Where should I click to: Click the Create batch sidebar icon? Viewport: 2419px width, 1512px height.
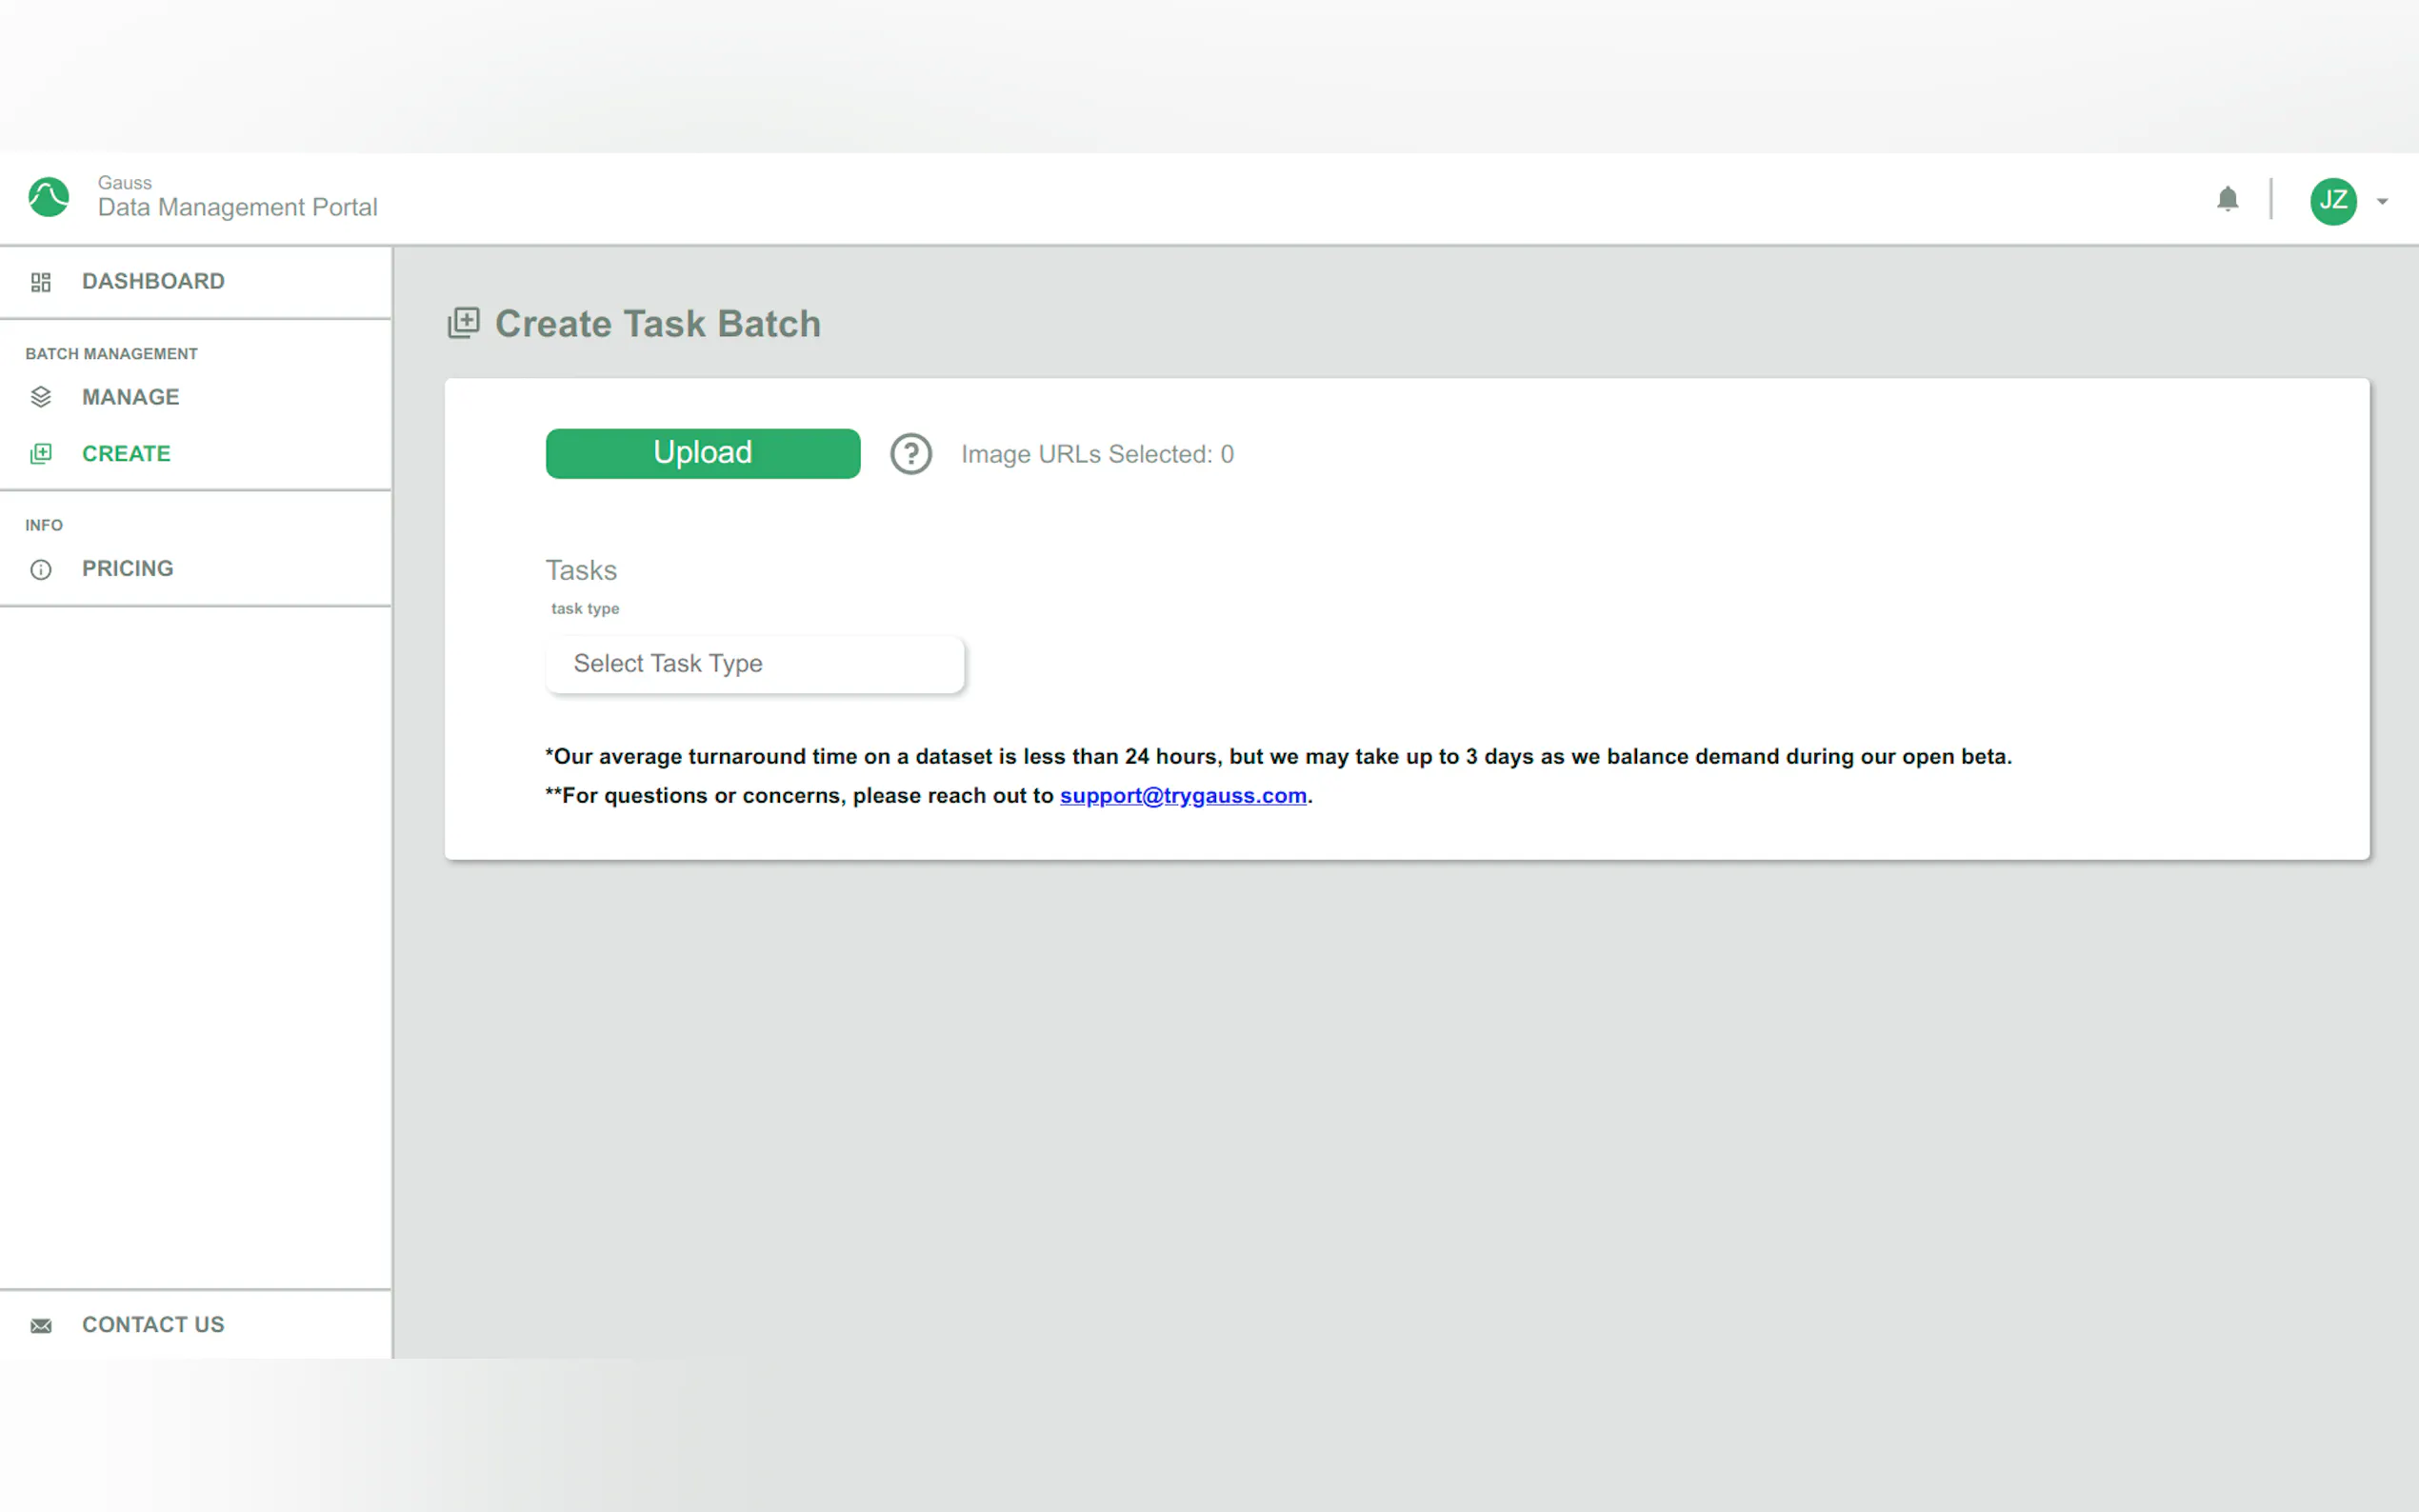click(x=41, y=454)
